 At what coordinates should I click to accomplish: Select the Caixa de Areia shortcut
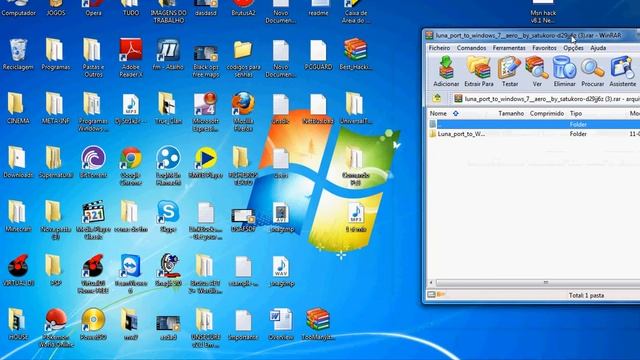coord(355,12)
